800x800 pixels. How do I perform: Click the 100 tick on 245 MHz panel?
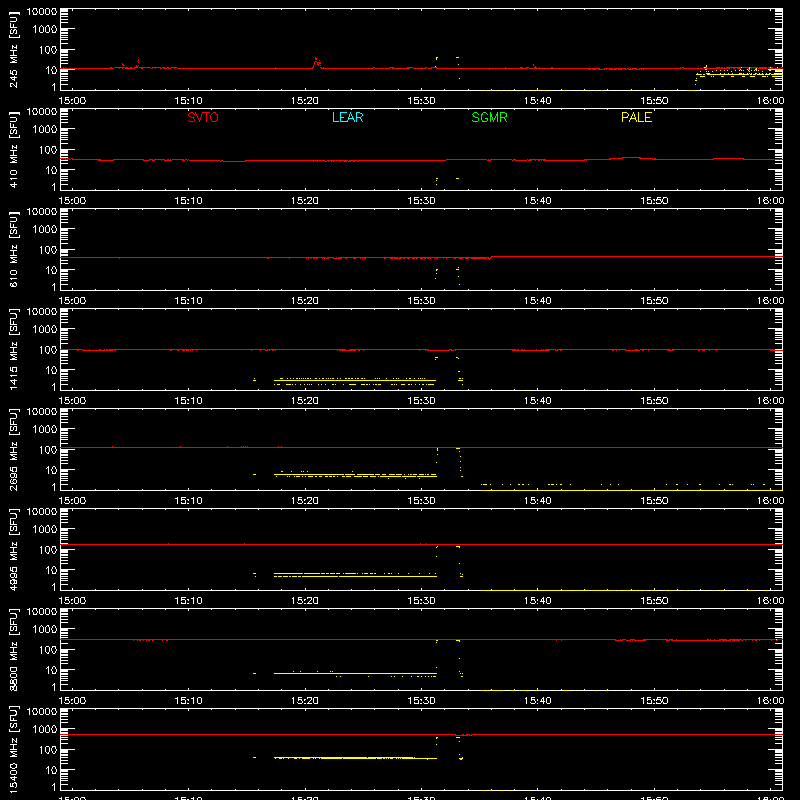pos(48,50)
